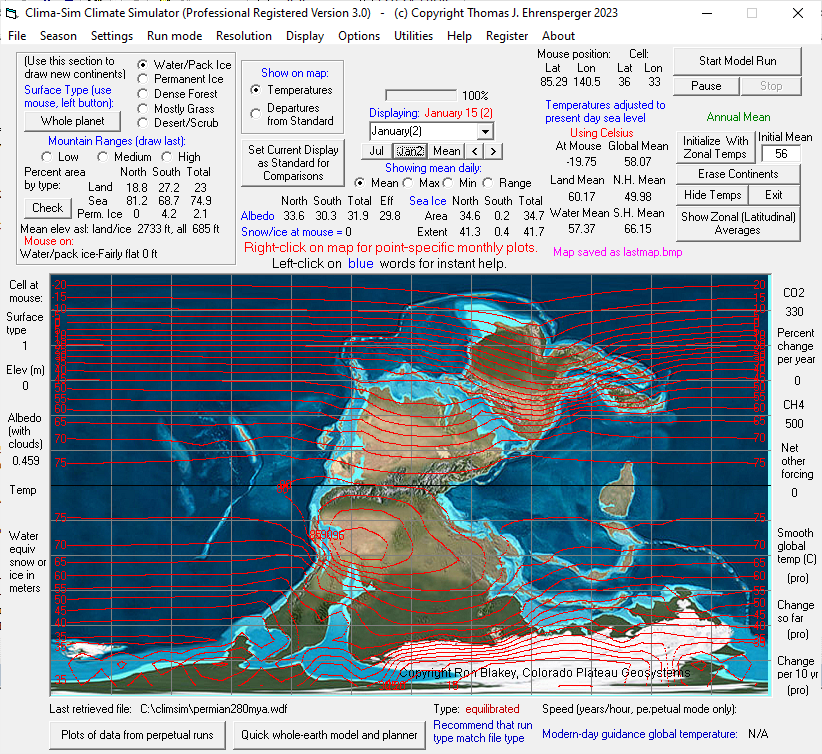
Task: Click Erase Continents button
Action: tap(738, 174)
